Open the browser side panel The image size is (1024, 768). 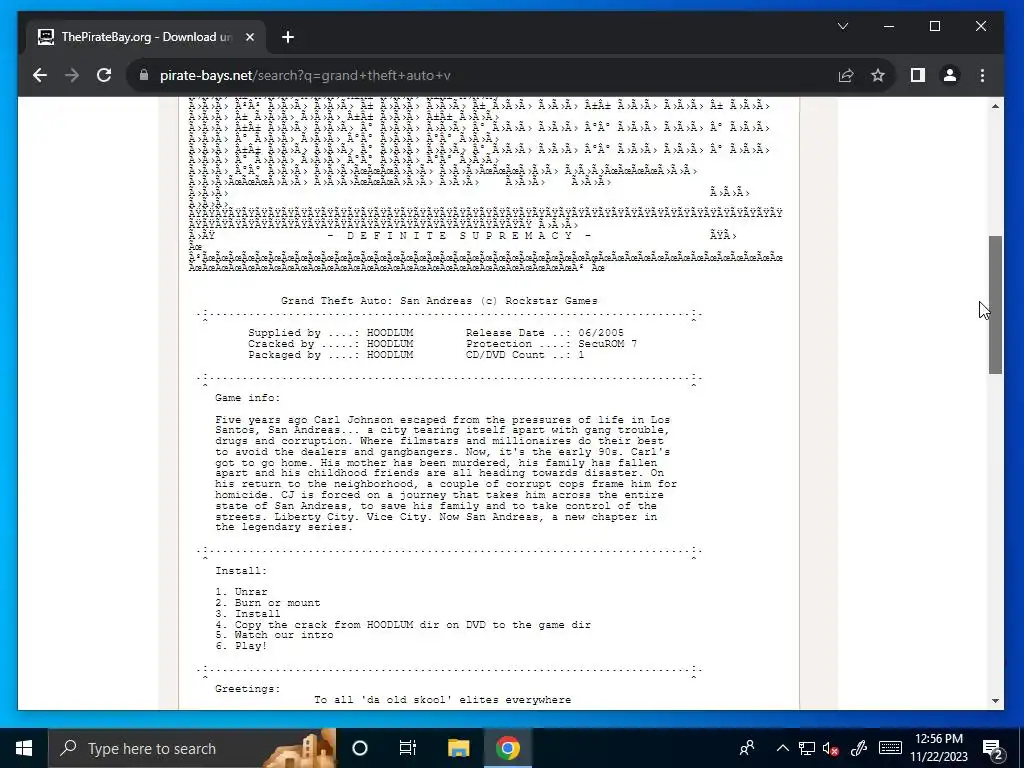coord(918,75)
